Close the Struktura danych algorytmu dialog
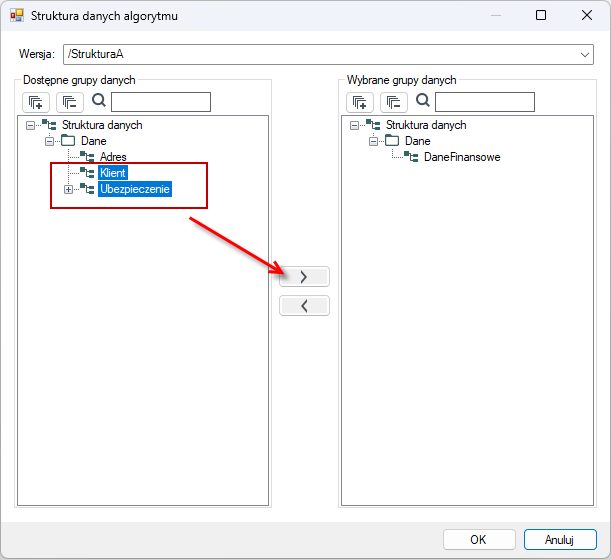Viewport: 611px width, 559px height. click(x=587, y=15)
